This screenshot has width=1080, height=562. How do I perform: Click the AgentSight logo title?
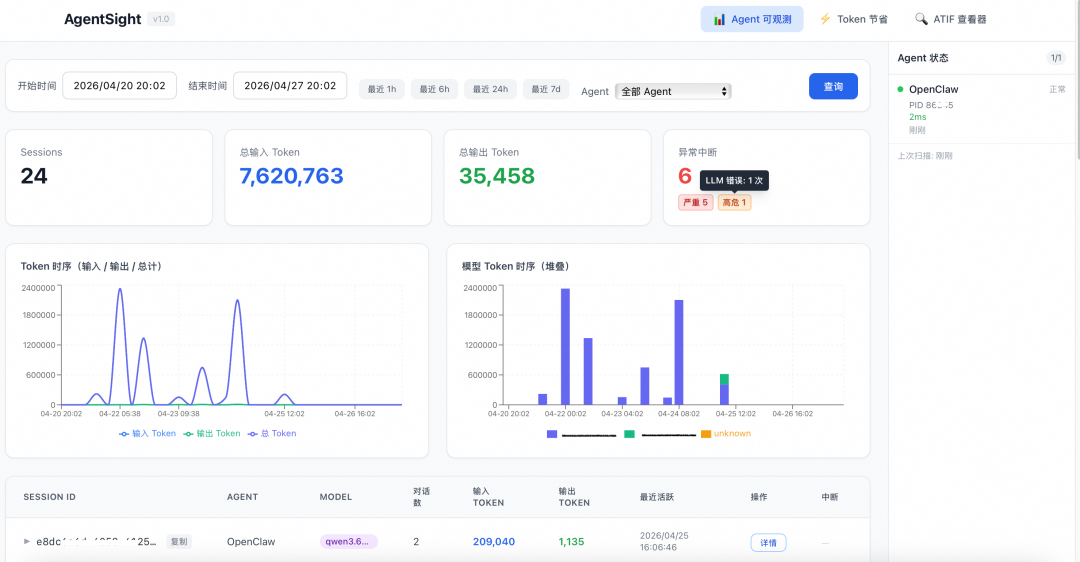click(103, 19)
